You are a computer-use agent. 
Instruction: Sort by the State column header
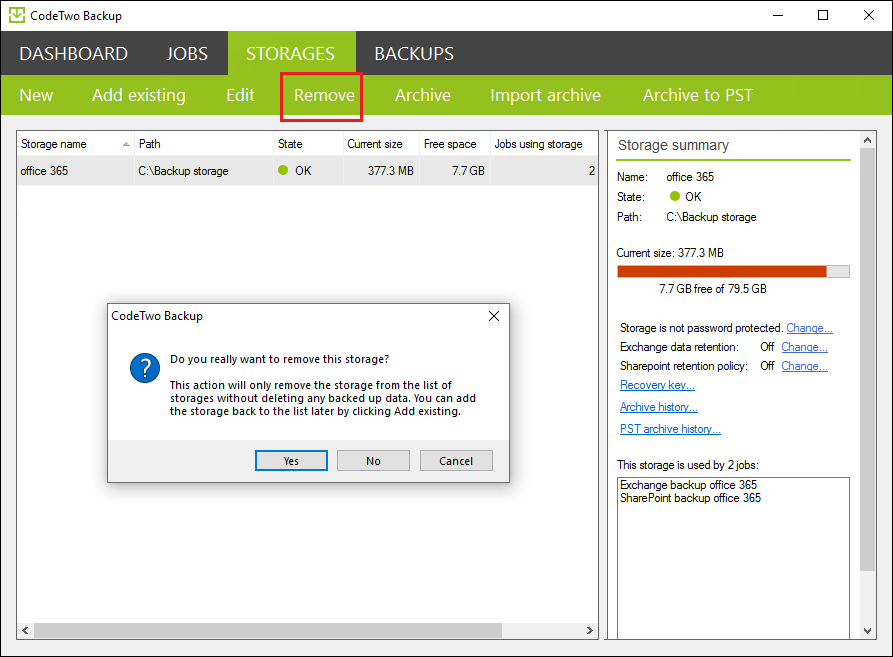[x=309, y=144]
